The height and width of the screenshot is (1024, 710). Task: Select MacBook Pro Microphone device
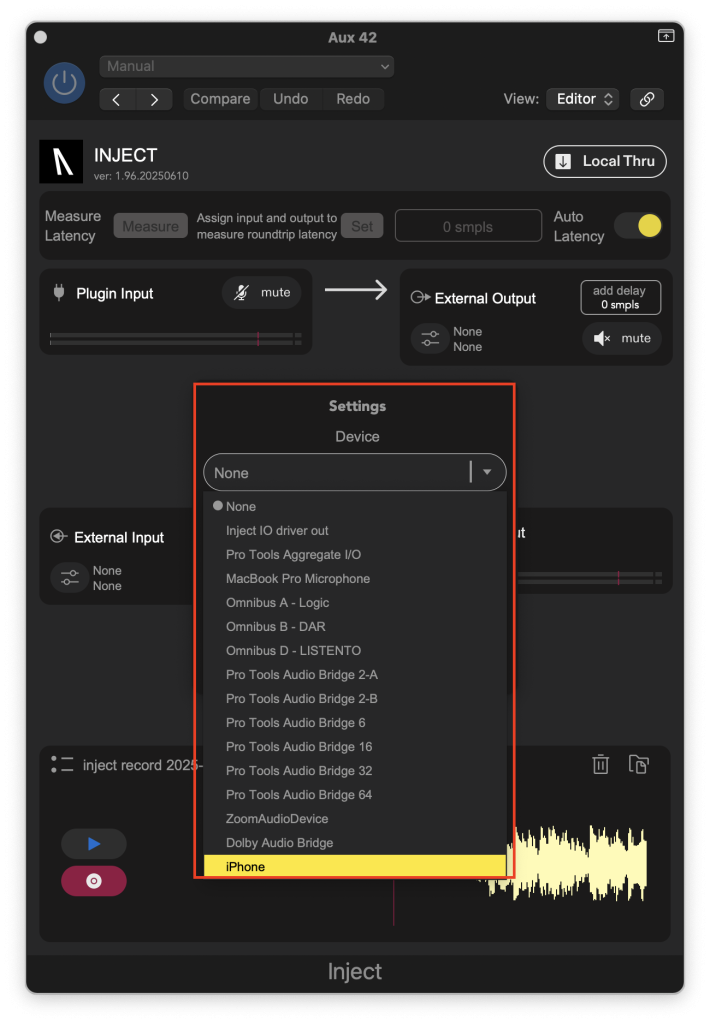pos(355,579)
